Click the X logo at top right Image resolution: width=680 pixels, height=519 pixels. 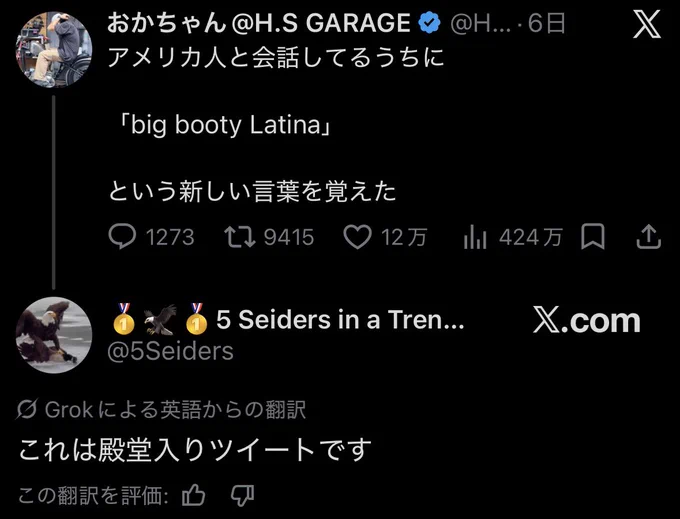click(x=647, y=24)
